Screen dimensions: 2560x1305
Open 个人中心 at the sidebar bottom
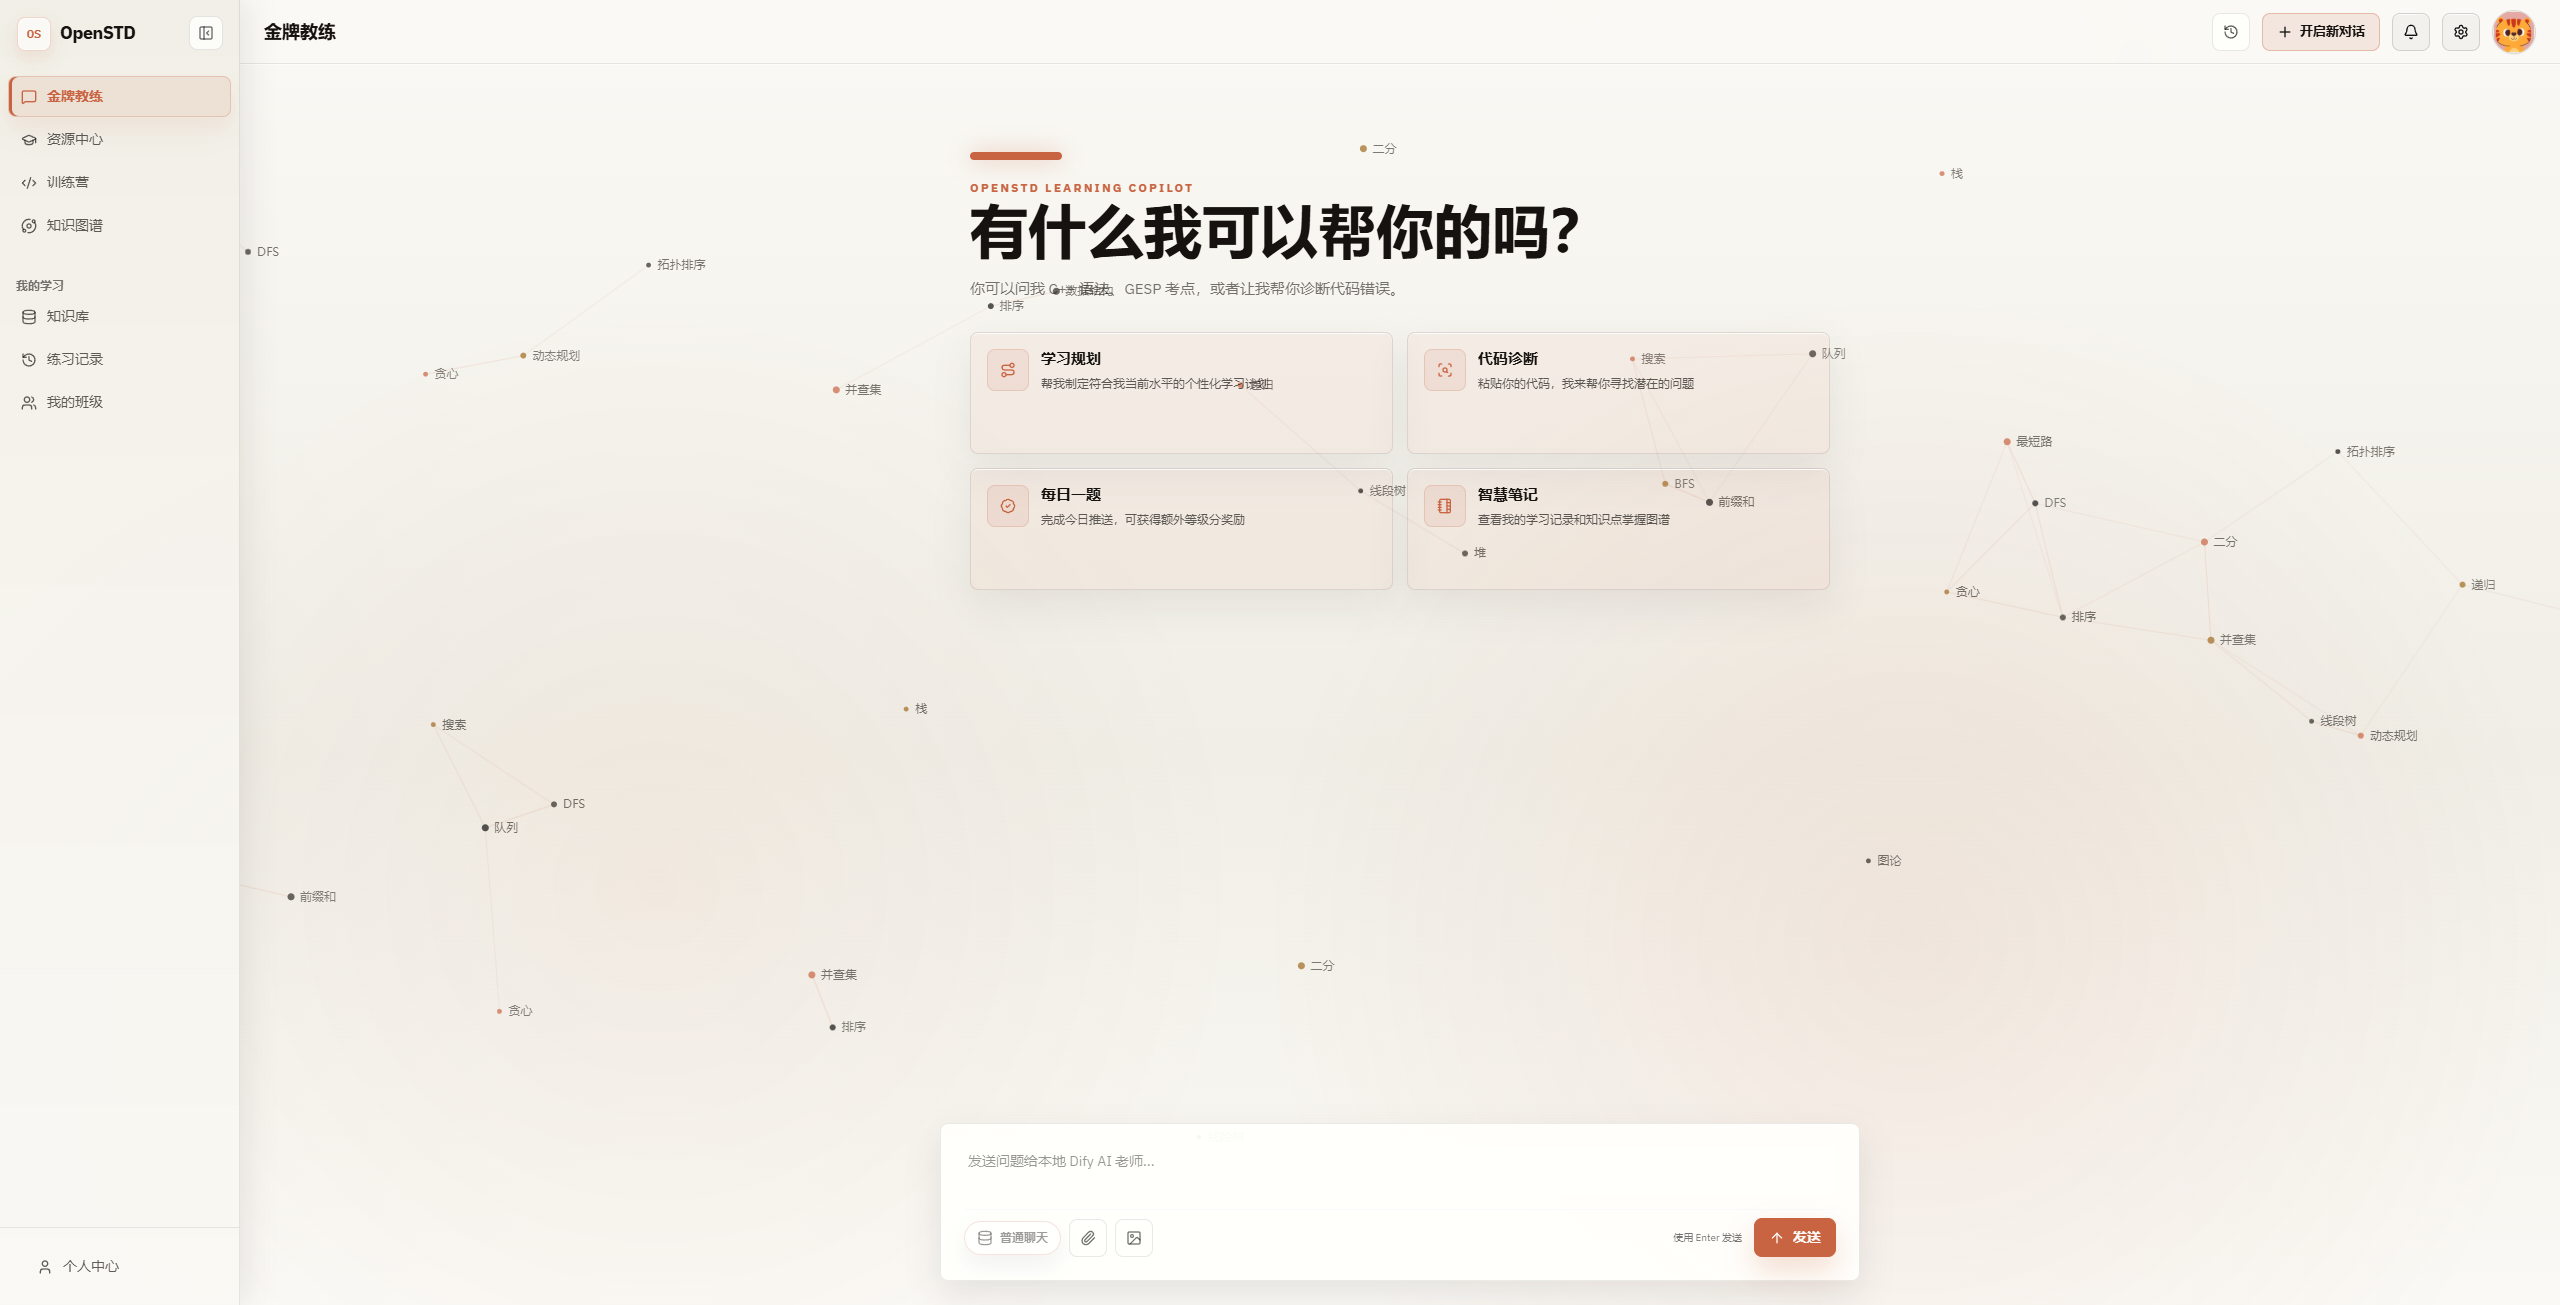tap(120, 1266)
